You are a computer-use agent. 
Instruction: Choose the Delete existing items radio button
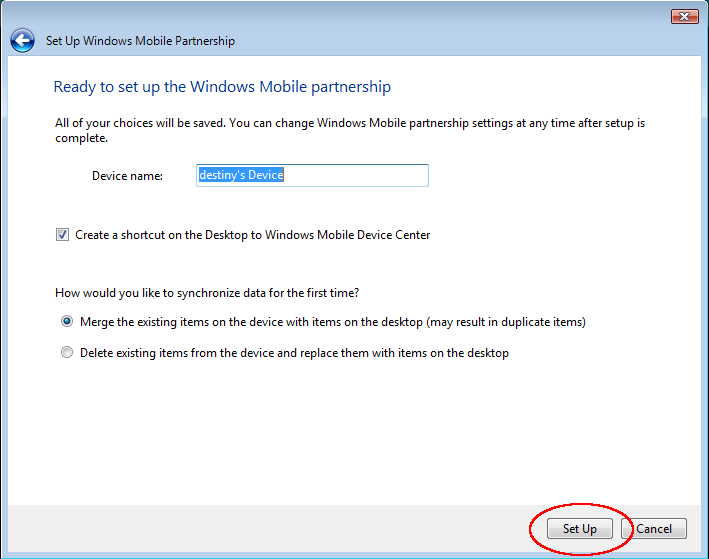point(67,353)
